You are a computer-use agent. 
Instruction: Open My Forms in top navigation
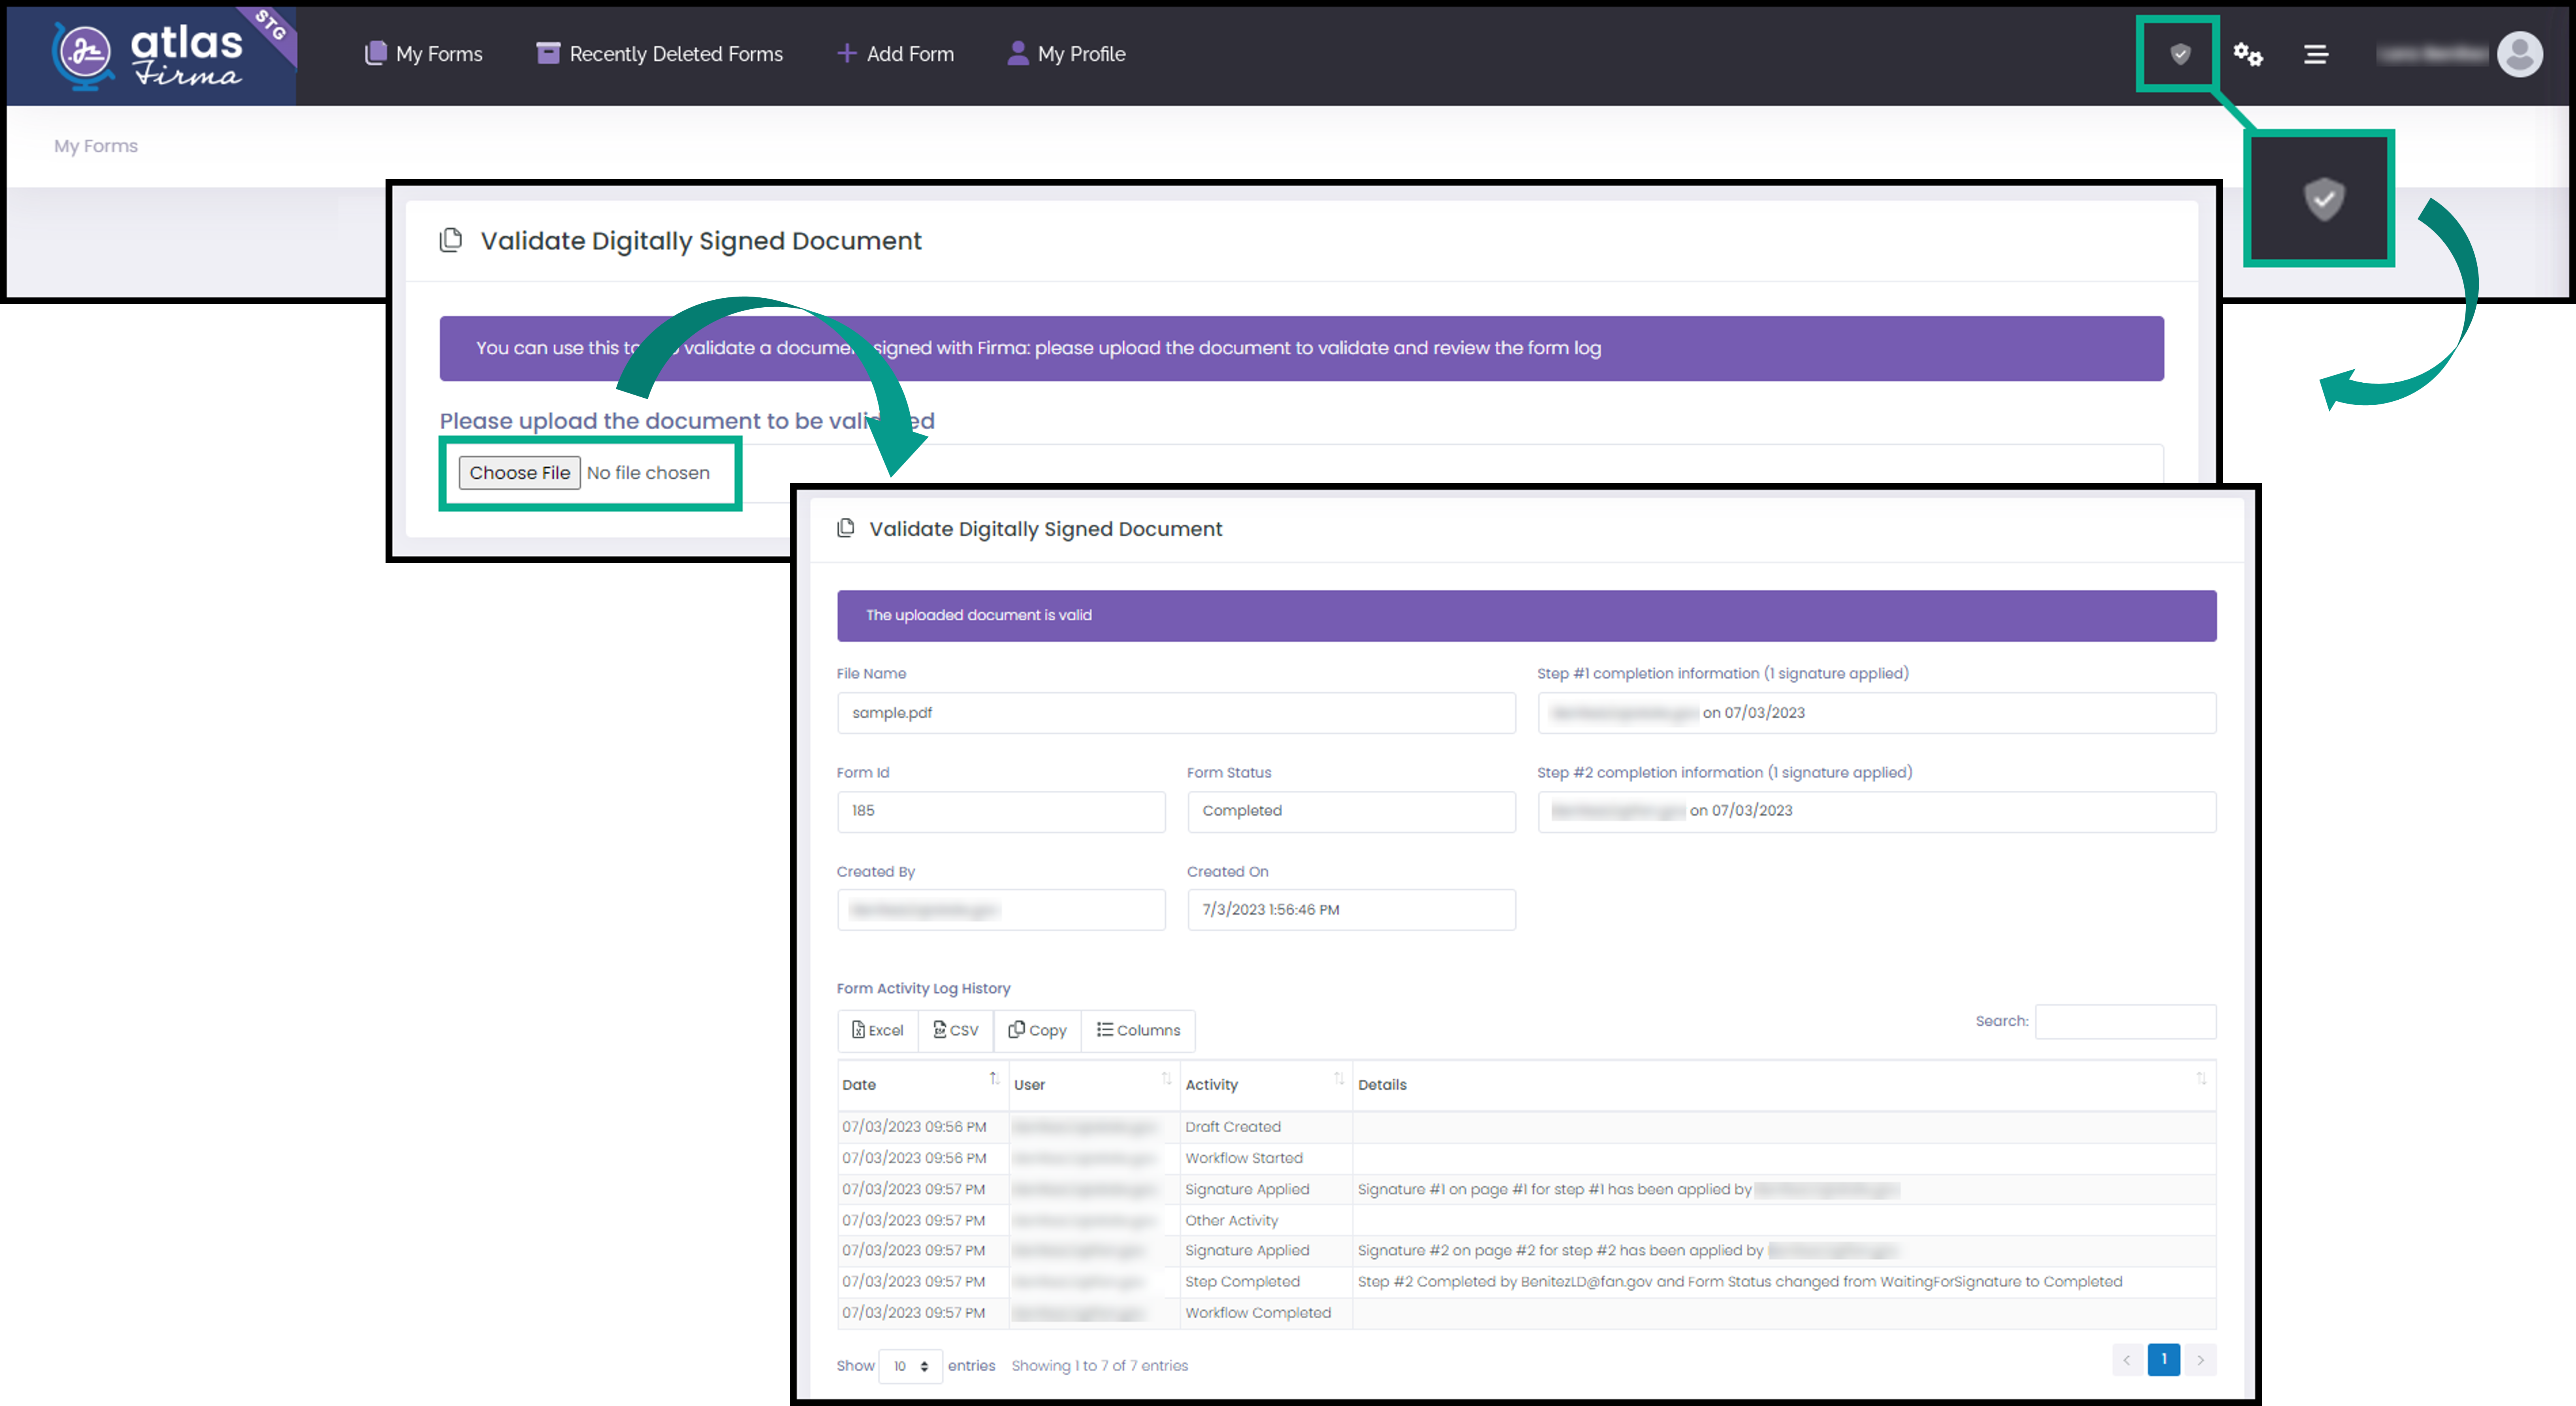click(424, 54)
